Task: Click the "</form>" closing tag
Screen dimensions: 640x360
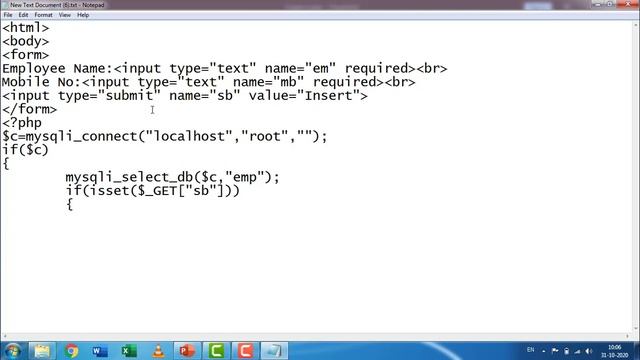Action: coord(29,109)
